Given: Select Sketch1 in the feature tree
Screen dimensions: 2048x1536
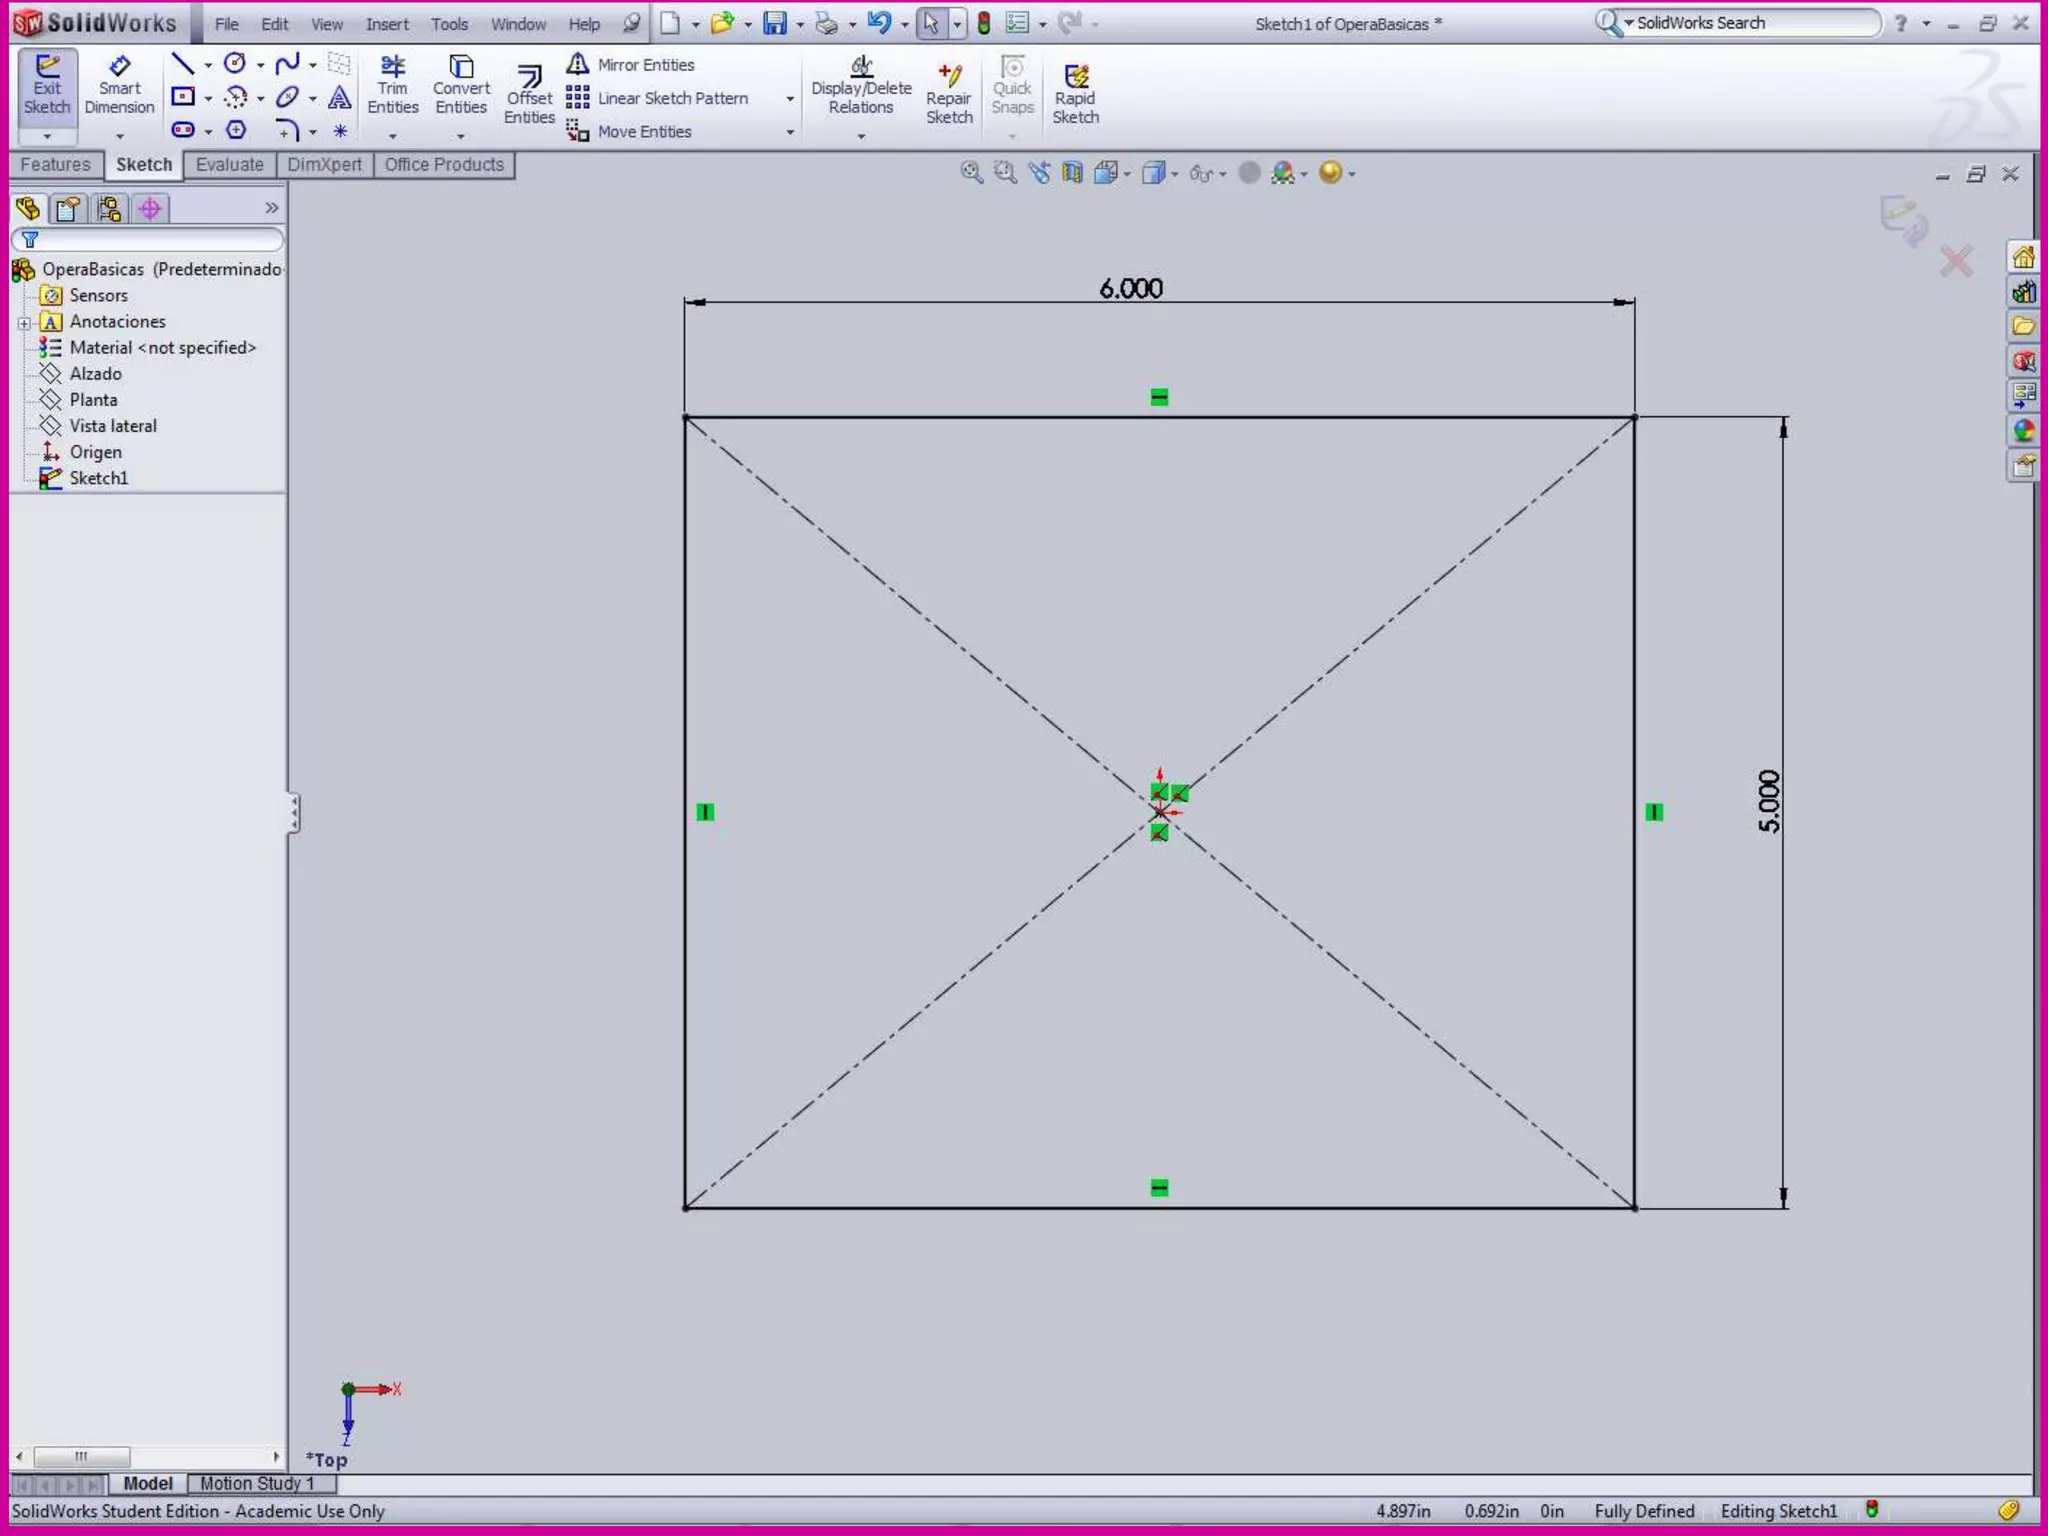Looking at the screenshot, I should [x=98, y=478].
